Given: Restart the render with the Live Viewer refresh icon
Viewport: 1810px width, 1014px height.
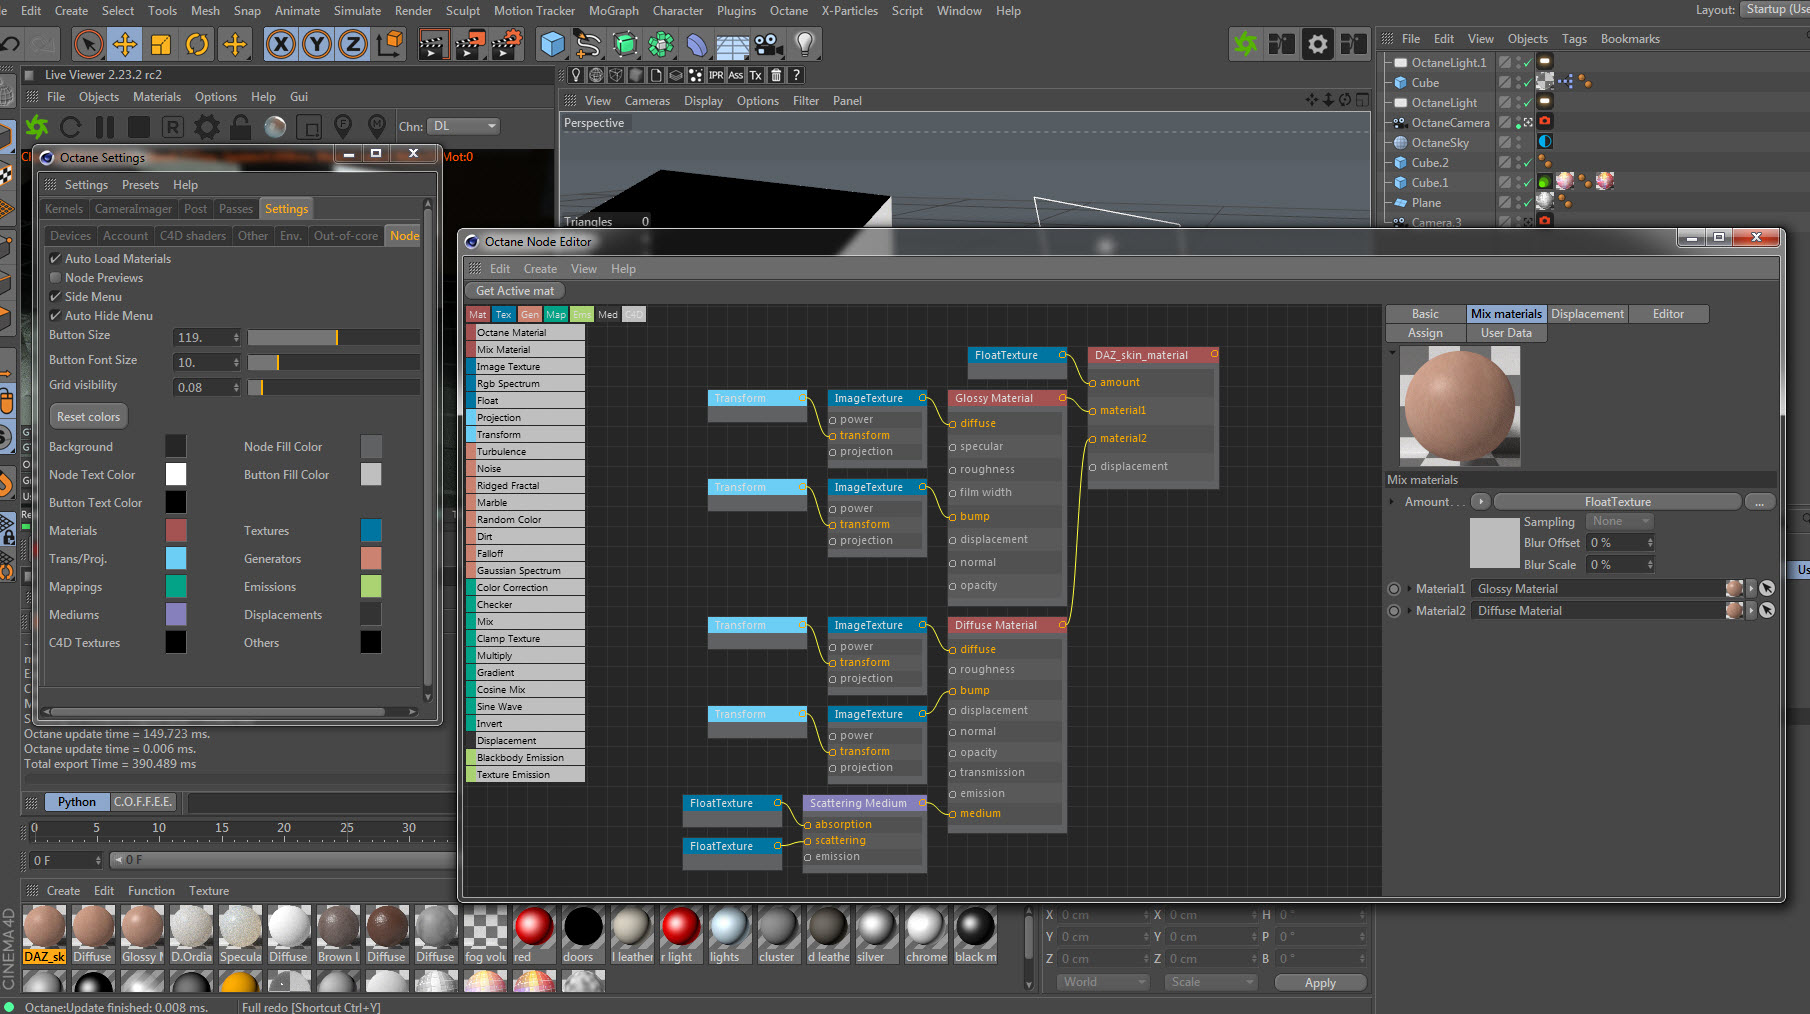Looking at the screenshot, I should pyautogui.click(x=71, y=127).
